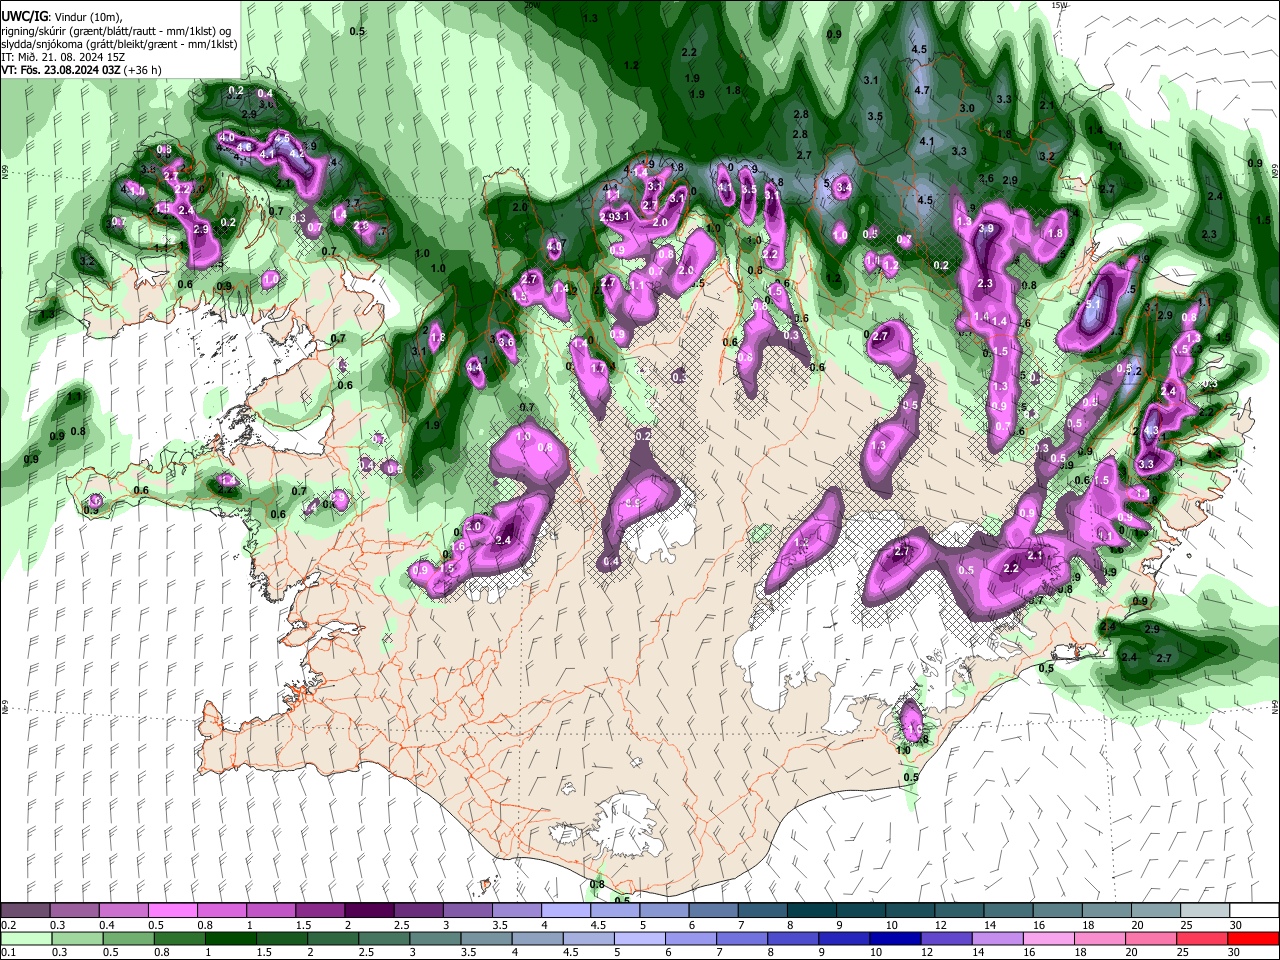Click the 0.1 label on the rain legend
1280x960 pixels.
coord(8,953)
